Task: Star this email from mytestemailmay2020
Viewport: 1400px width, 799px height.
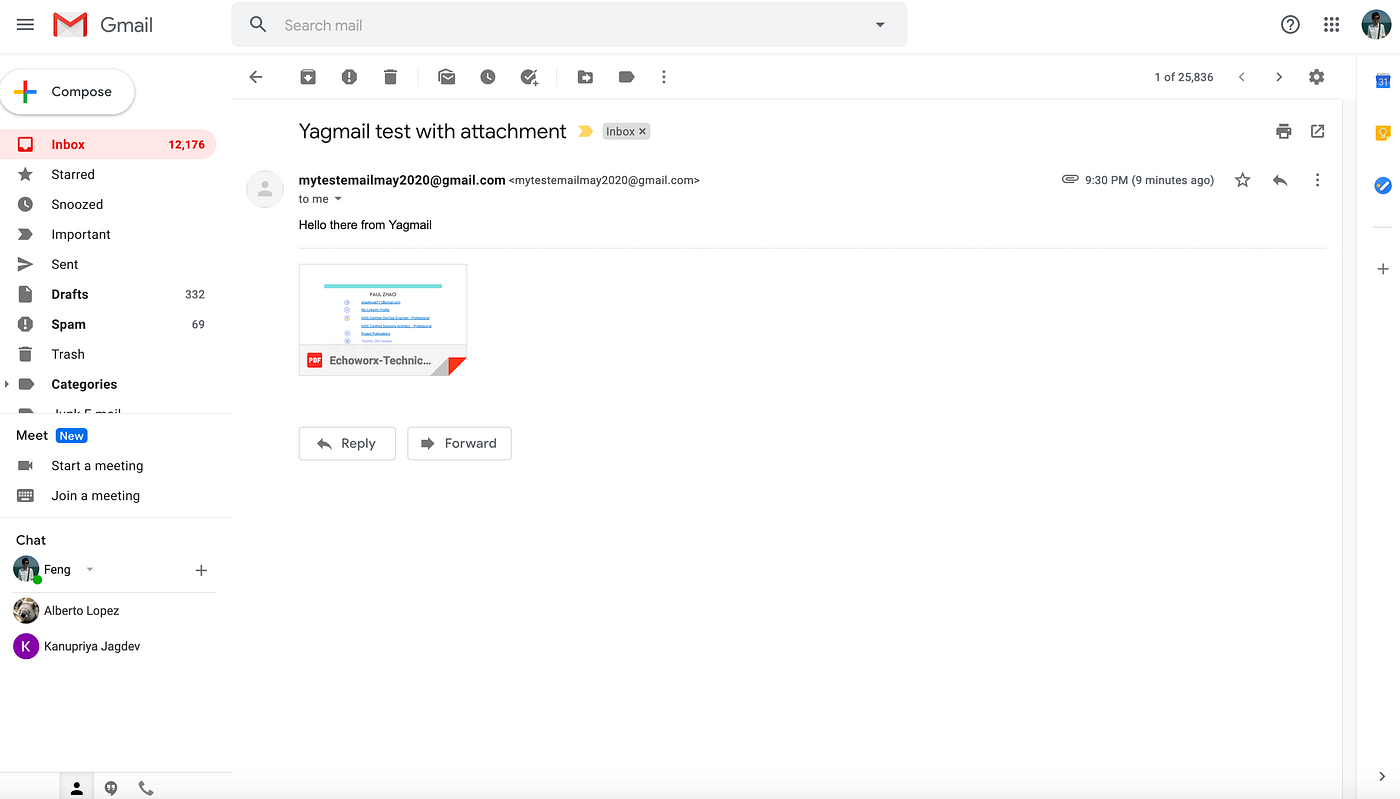Action: (x=1241, y=180)
